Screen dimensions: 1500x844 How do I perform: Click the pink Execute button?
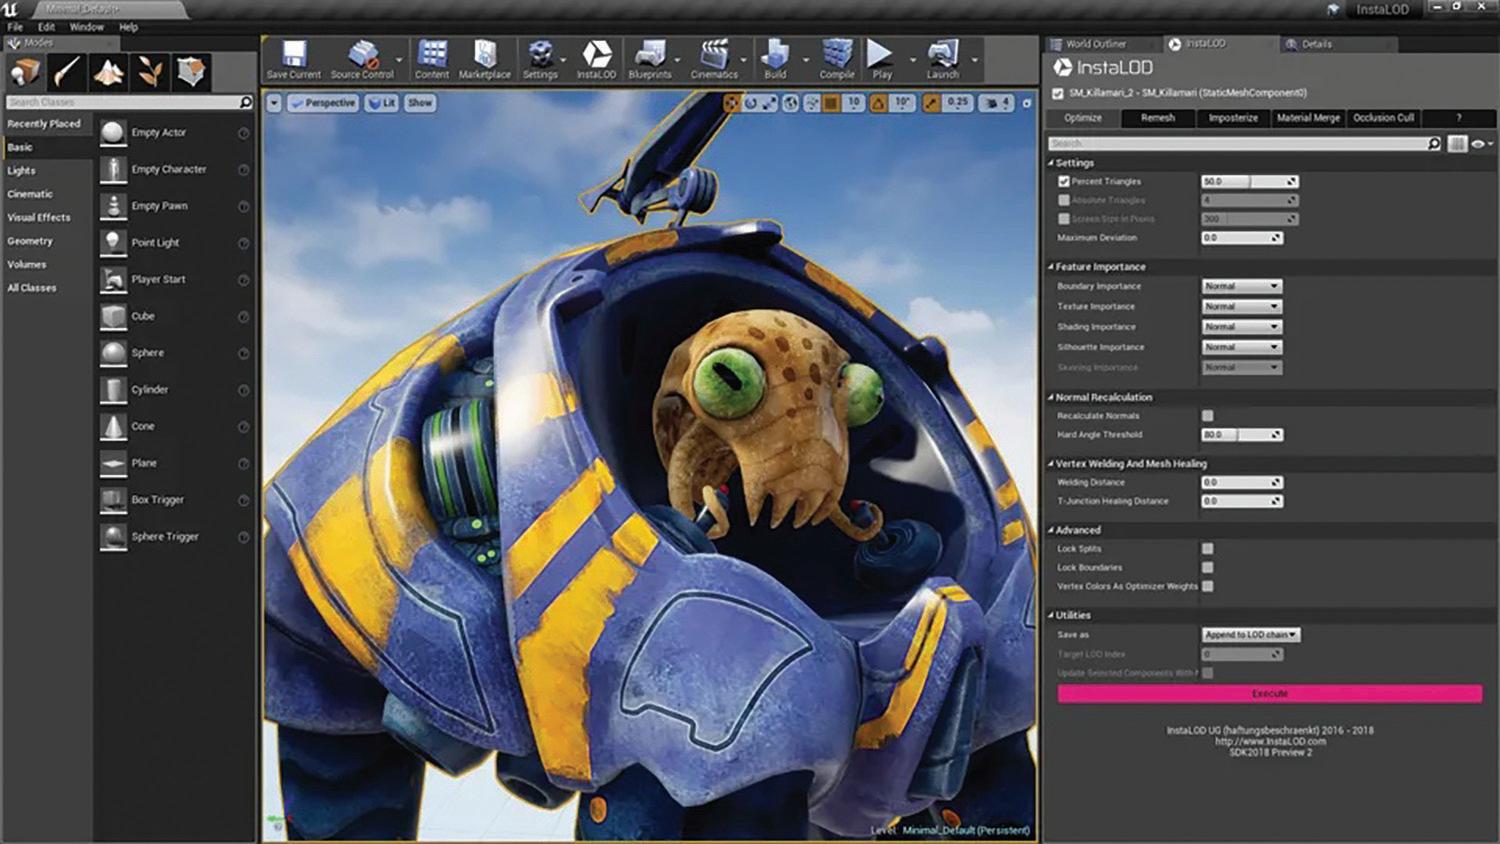tap(1269, 694)
